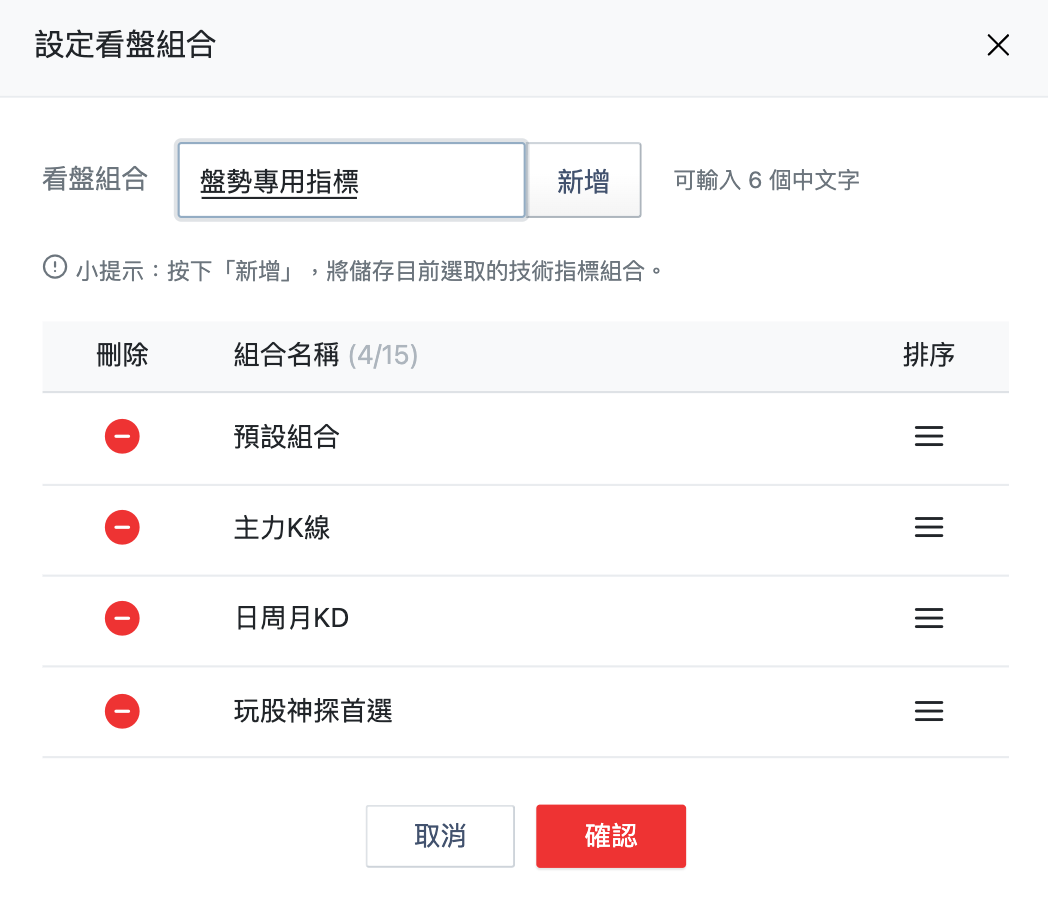This screenshot has width=1048, height=908.
Task: Click the sort handle next to 主力K線
Action: pos(929,528)
